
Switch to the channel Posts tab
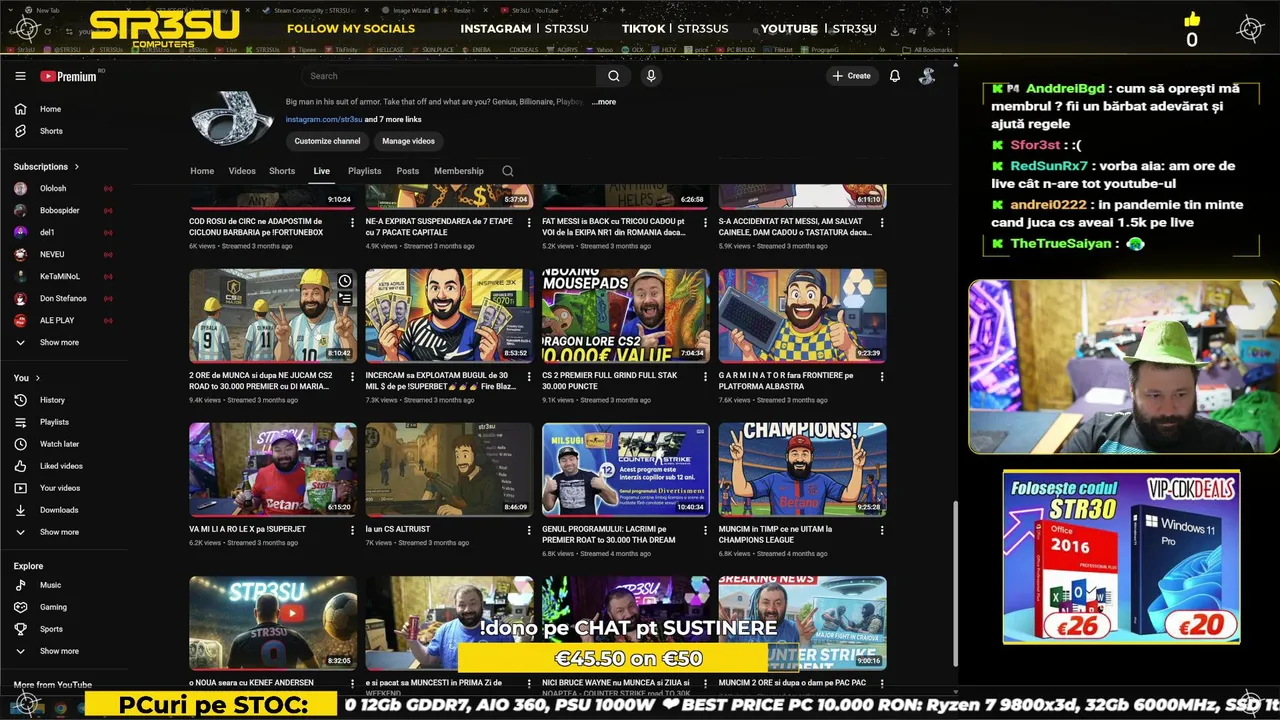(407, 171)
